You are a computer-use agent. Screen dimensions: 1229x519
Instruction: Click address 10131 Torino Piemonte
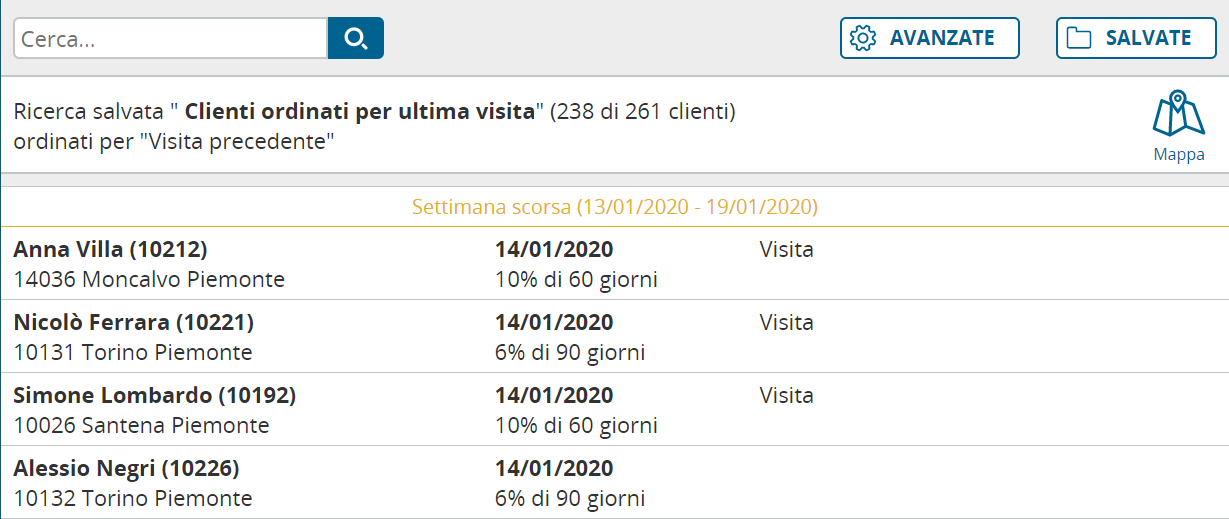(133, 353)
